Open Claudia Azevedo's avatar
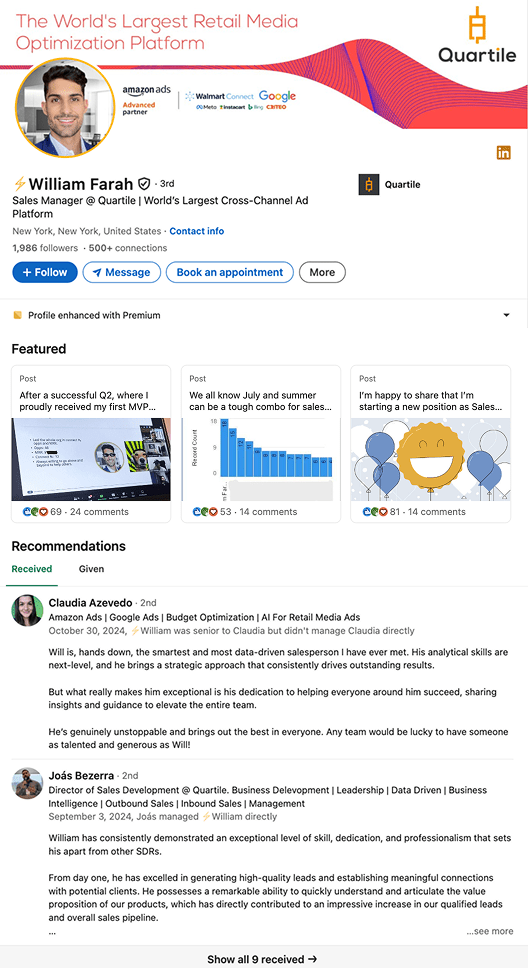Viewport: 528px width, 968px height. [27, 611]
